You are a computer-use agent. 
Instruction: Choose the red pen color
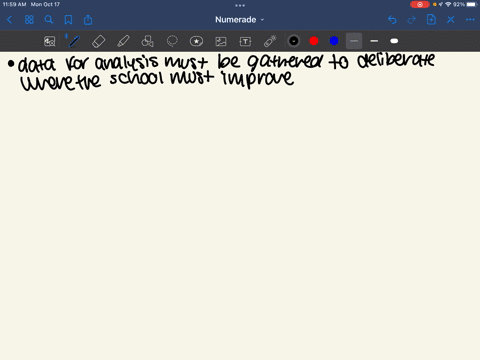click(x=314, y=41)
